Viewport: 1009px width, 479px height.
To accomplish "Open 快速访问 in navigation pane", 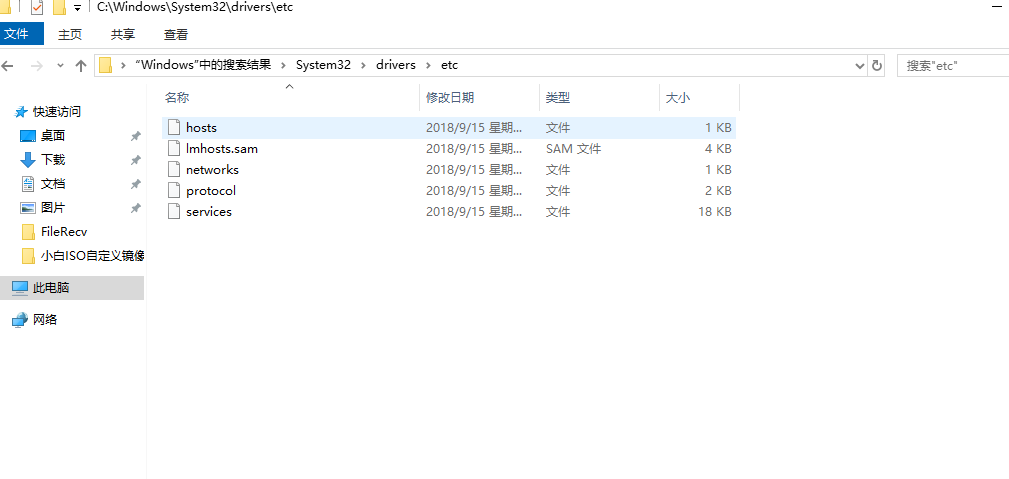I will (x=57, y=112).
